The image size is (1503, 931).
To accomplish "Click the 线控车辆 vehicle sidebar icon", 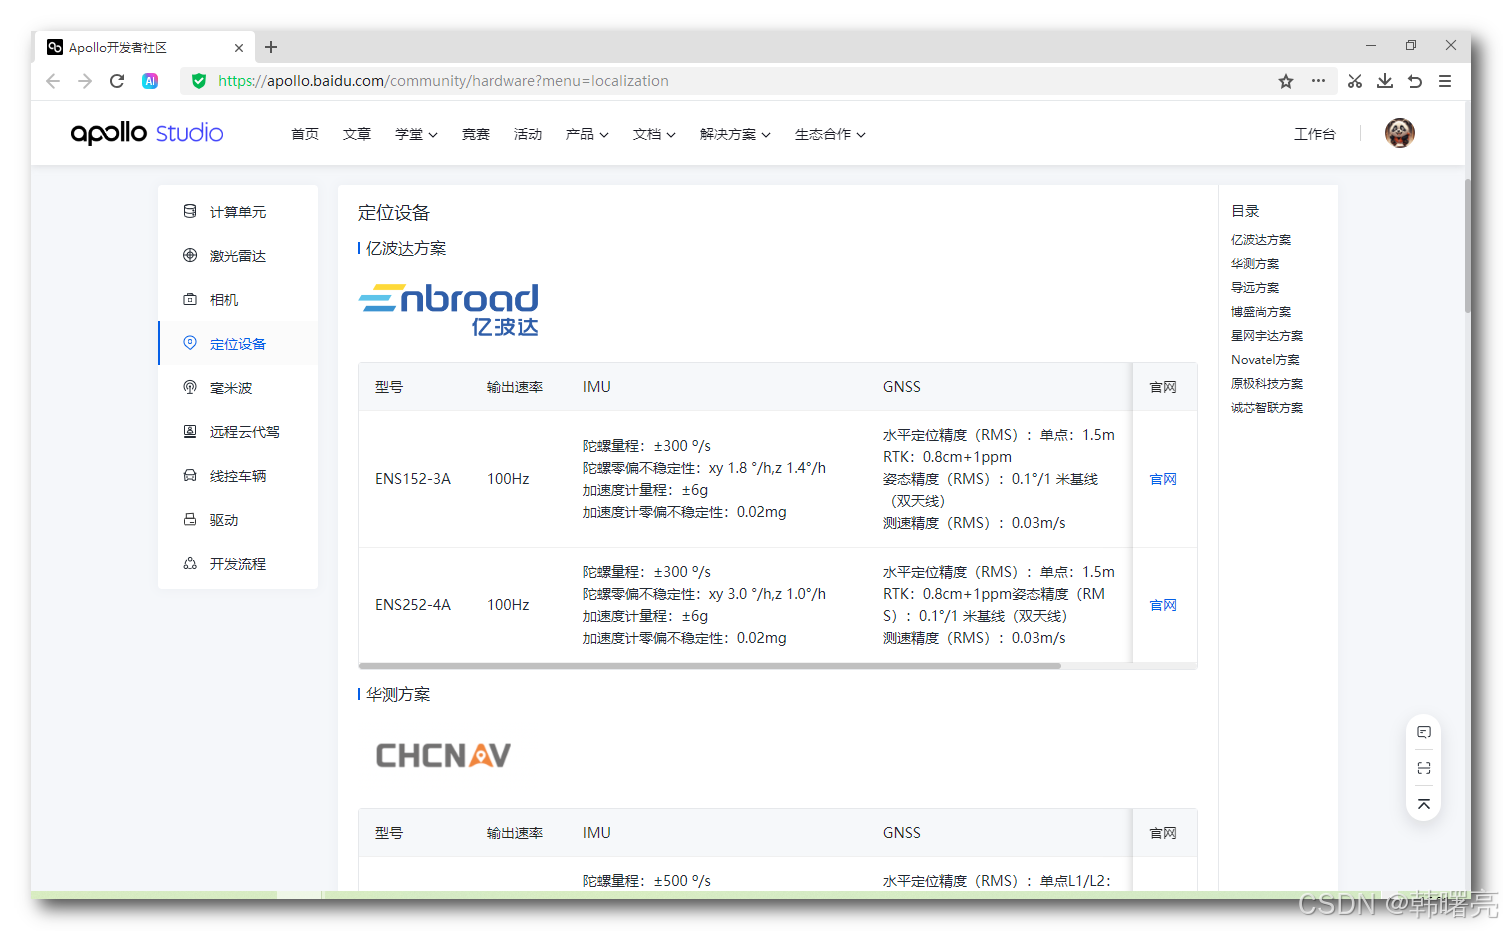I will pyautogui.click(x=190, y=475).
